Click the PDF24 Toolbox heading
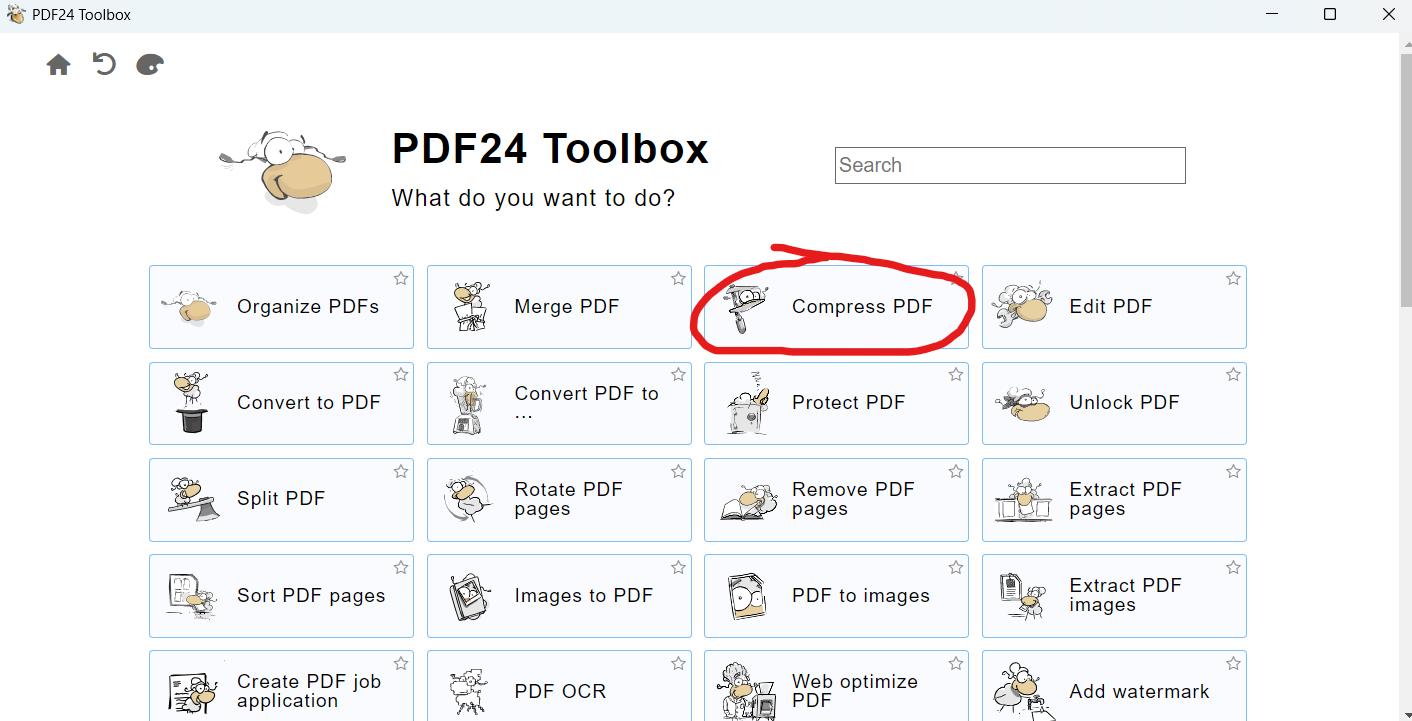 click(550, 149)
